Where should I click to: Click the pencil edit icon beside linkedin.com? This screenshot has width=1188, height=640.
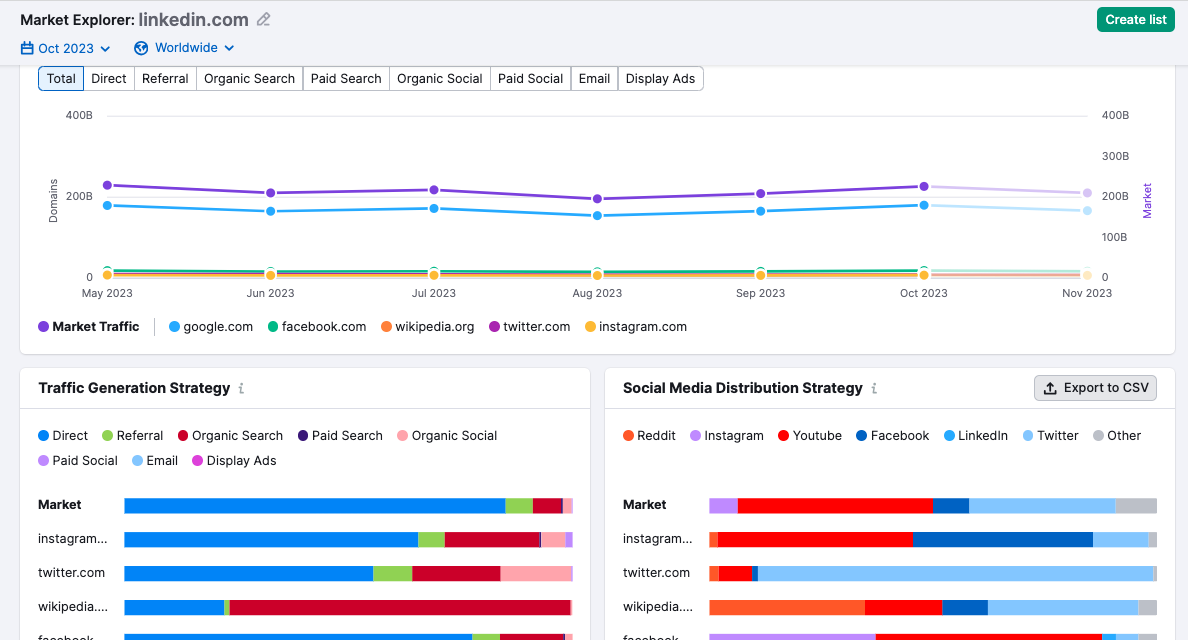[264, 20]
